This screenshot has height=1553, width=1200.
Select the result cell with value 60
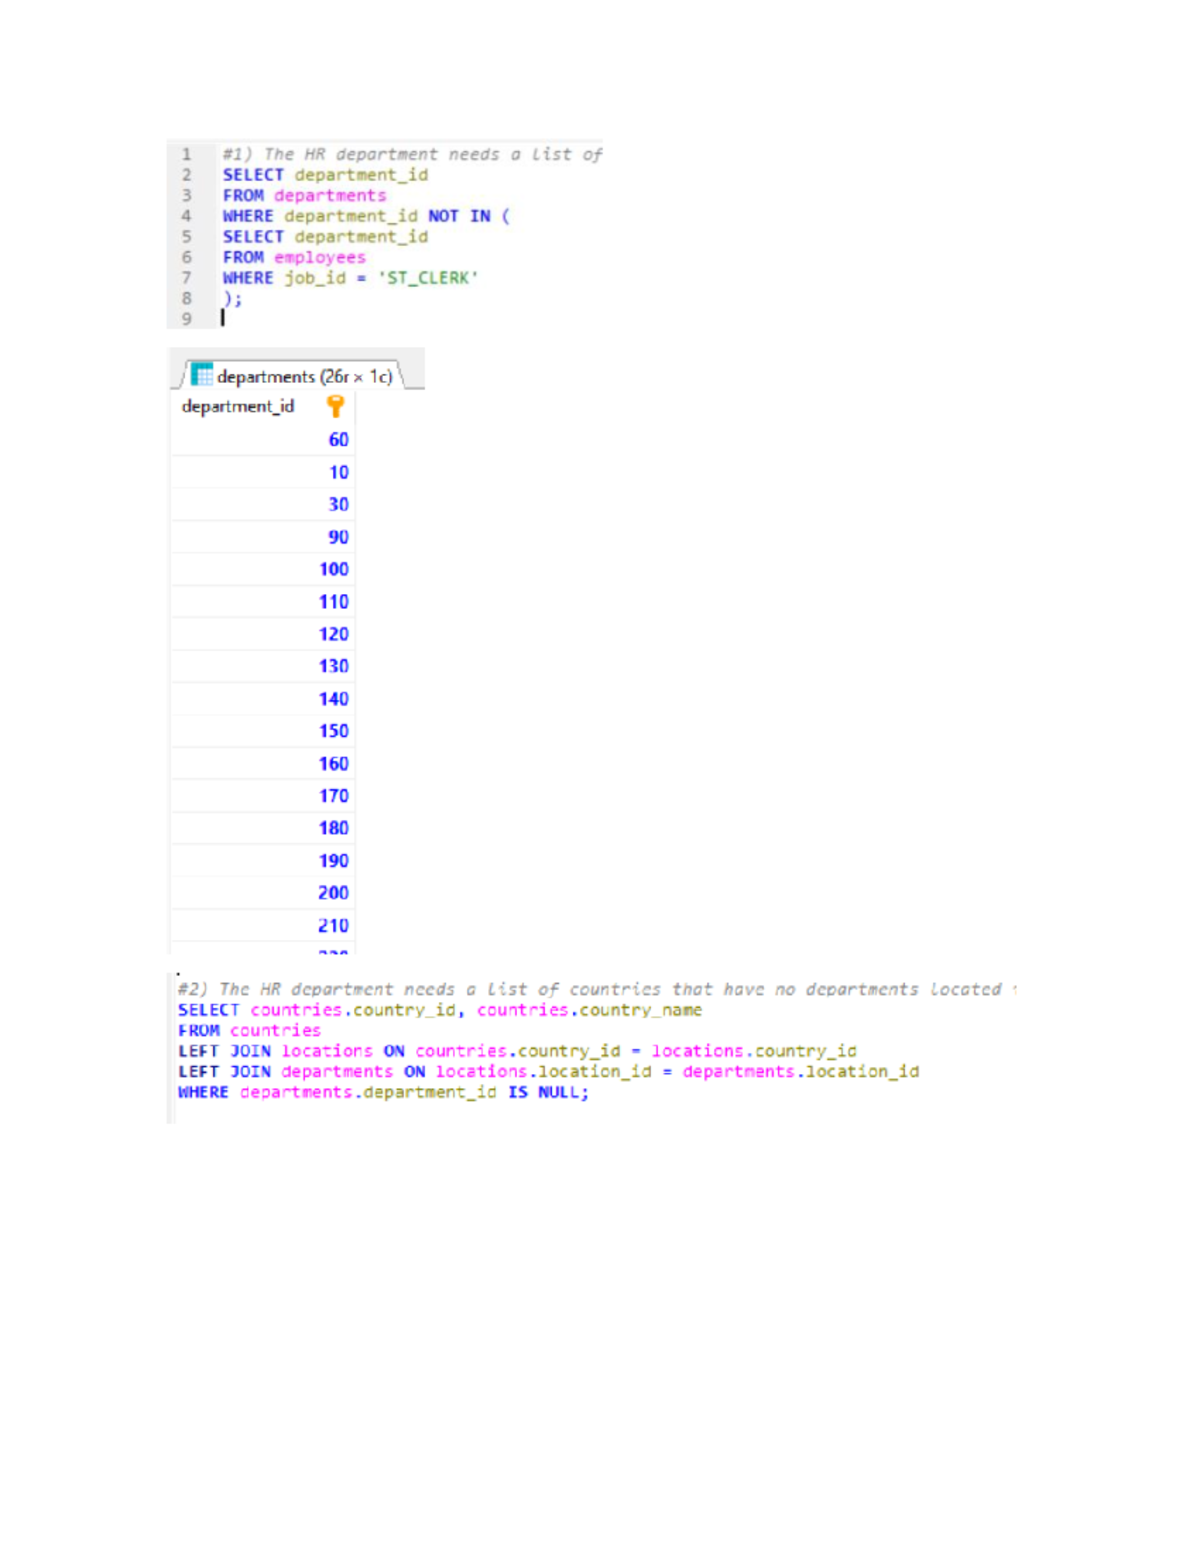click(263, 439)
